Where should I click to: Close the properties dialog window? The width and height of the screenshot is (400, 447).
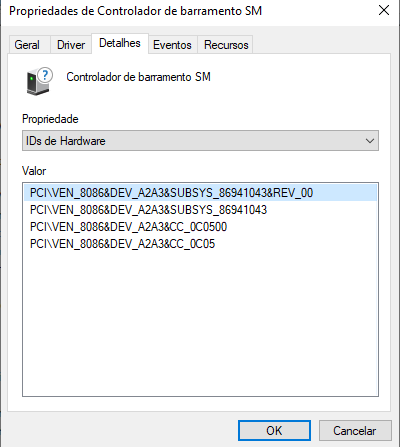[x=384, y=11]
